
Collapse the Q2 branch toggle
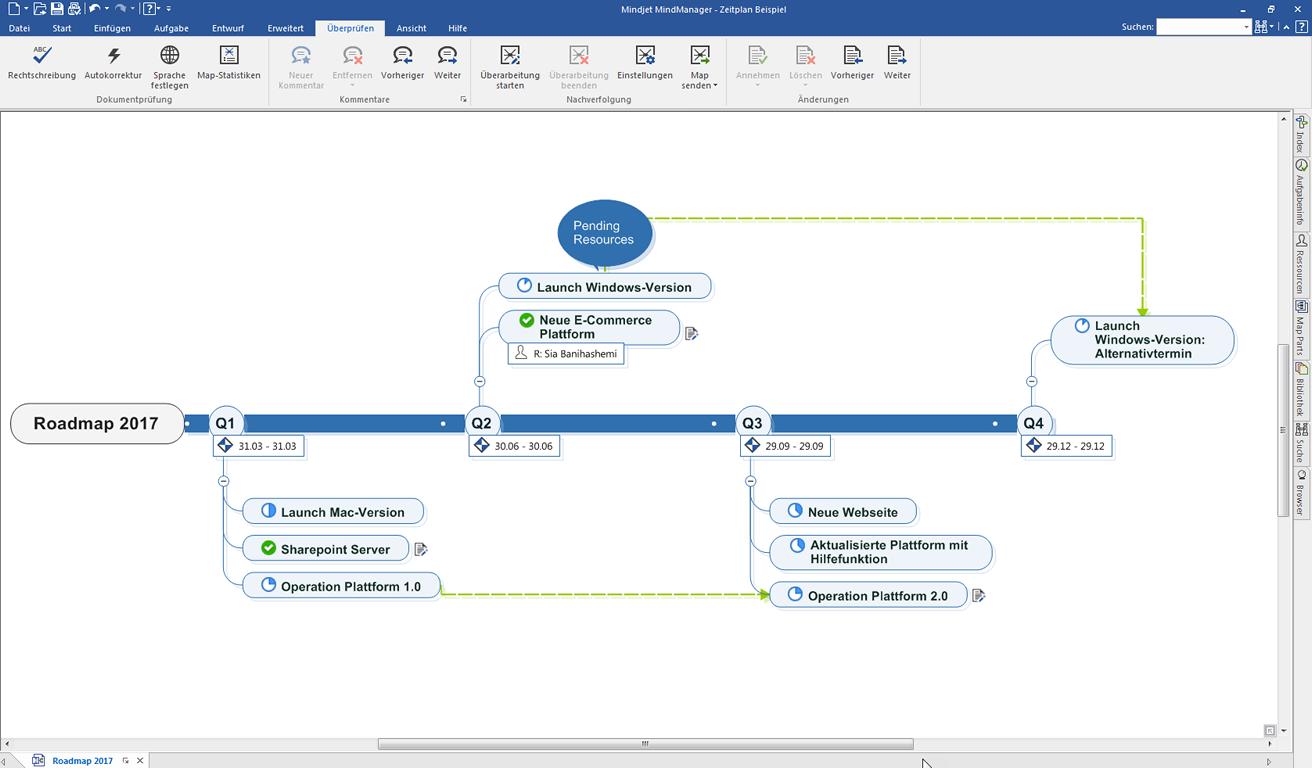480,381
